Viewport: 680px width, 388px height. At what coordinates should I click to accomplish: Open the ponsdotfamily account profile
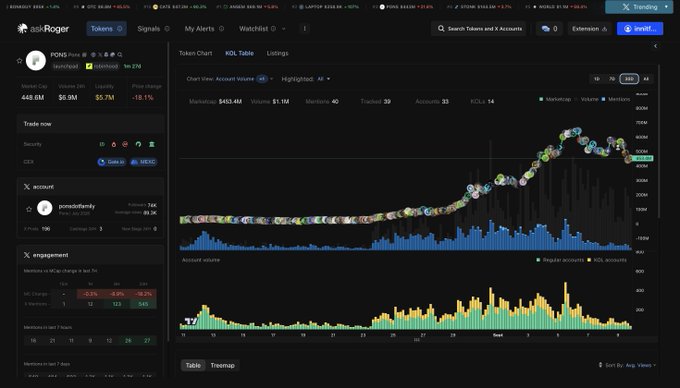tap(77, 206)
